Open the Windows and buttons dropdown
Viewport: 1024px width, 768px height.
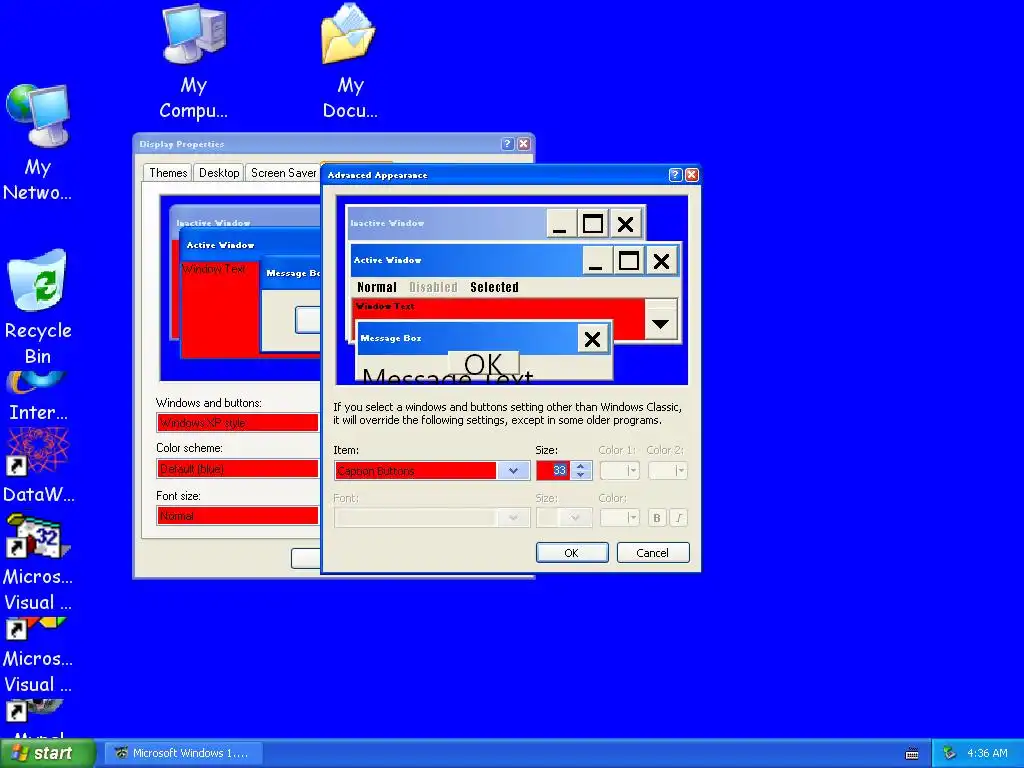238,423
